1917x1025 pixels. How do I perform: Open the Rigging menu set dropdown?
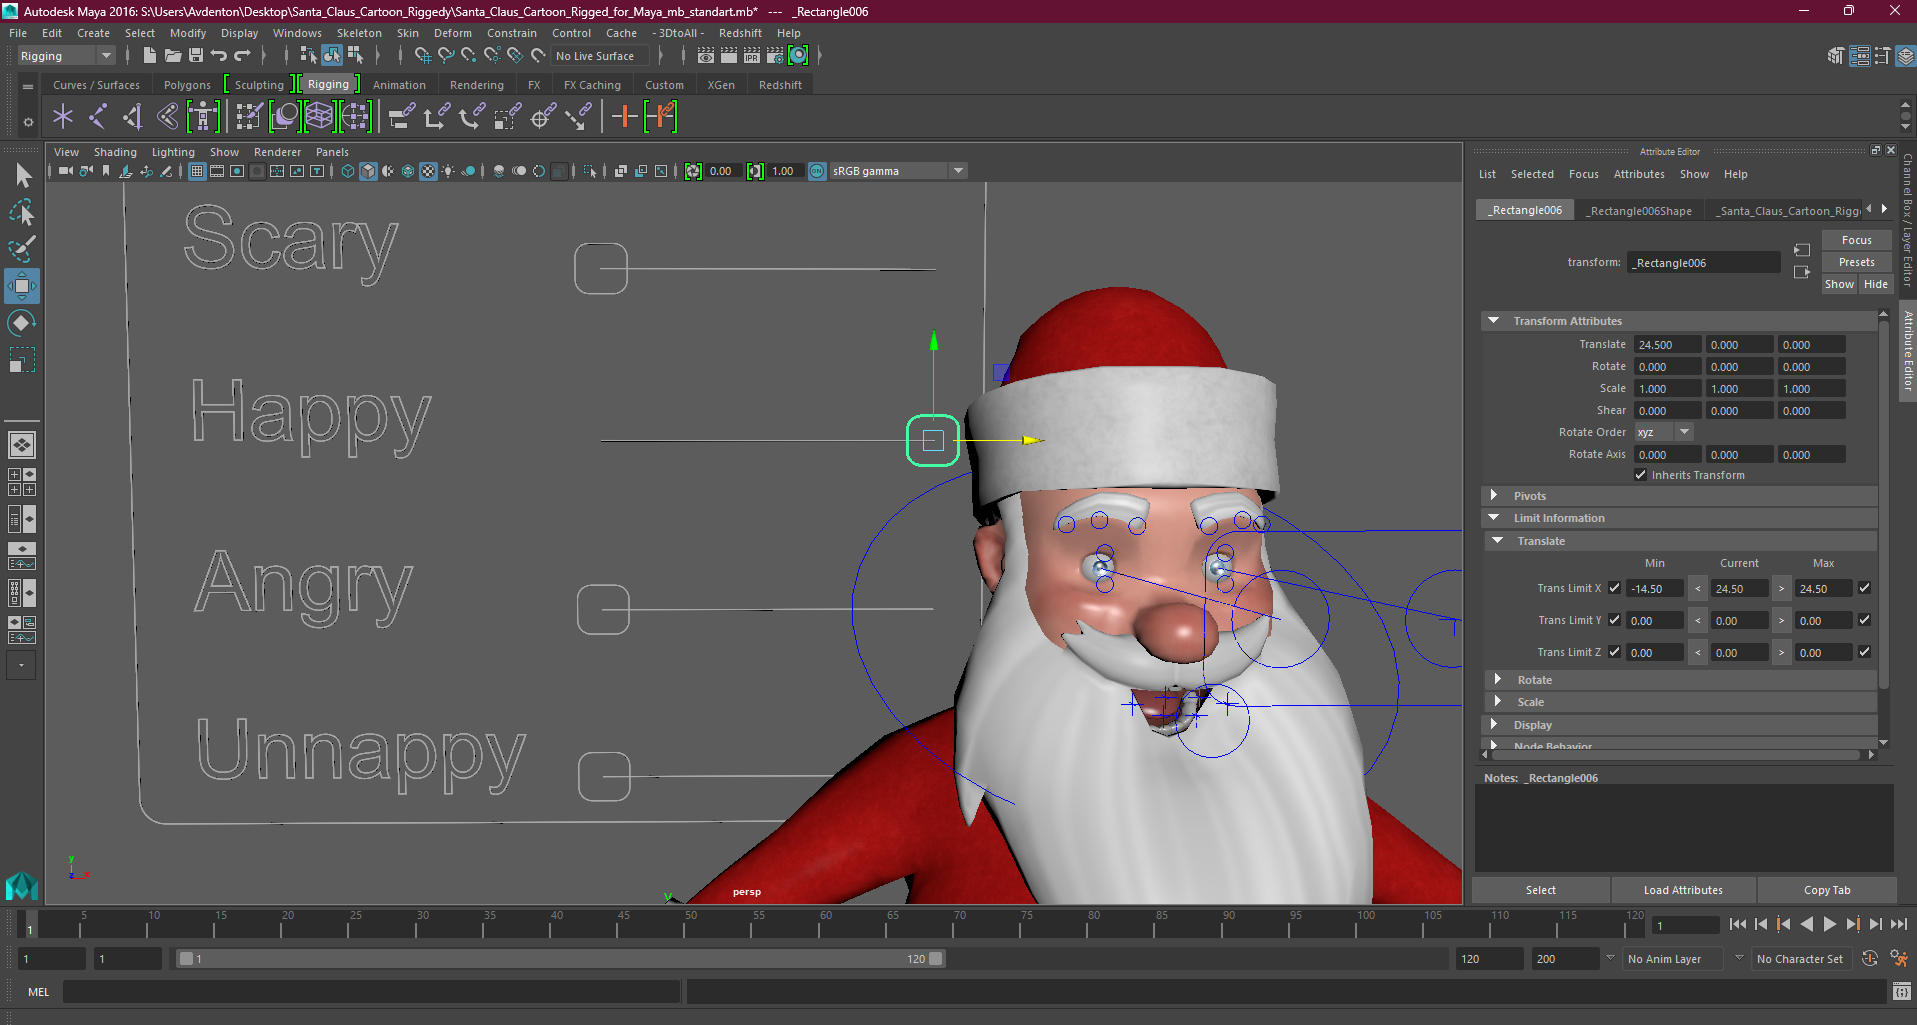click(66, 56)
